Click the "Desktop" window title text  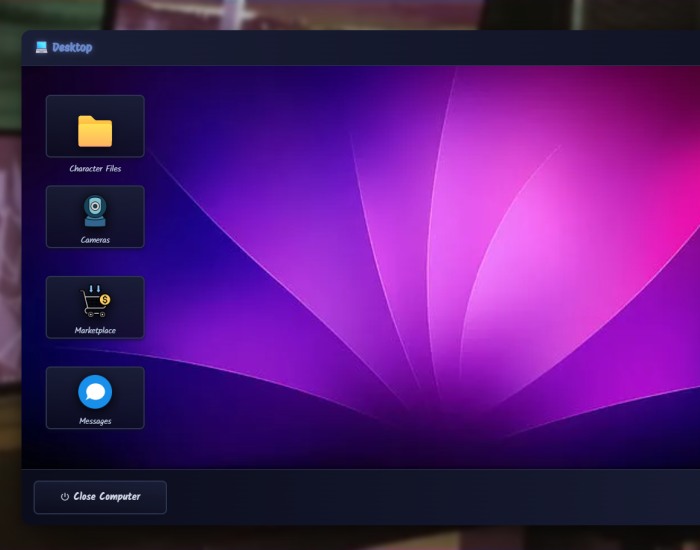point(72,47)
